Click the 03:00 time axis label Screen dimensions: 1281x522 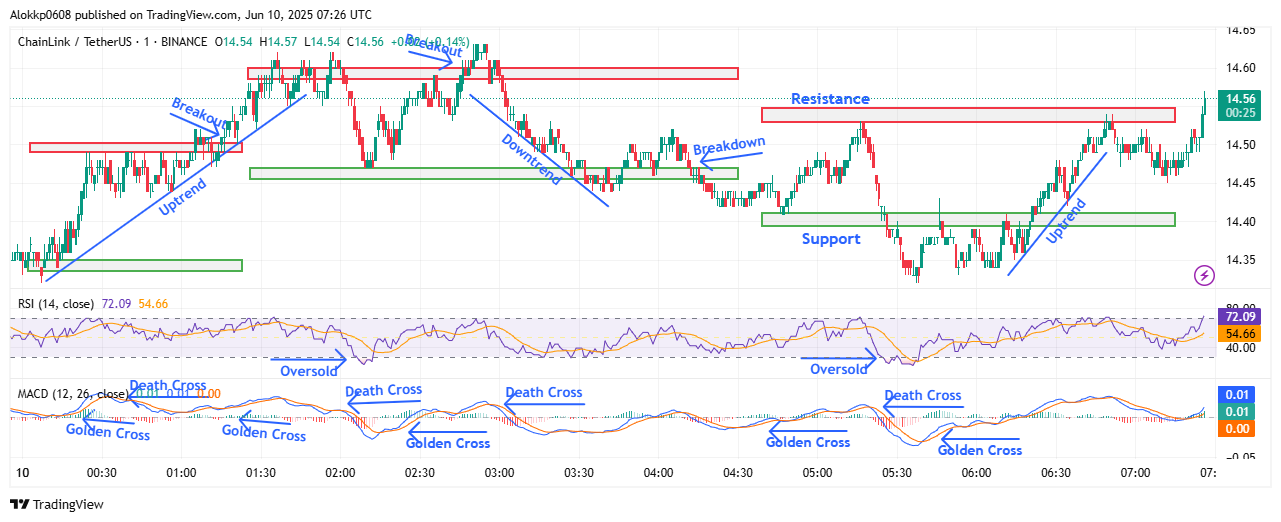point(499,473)
